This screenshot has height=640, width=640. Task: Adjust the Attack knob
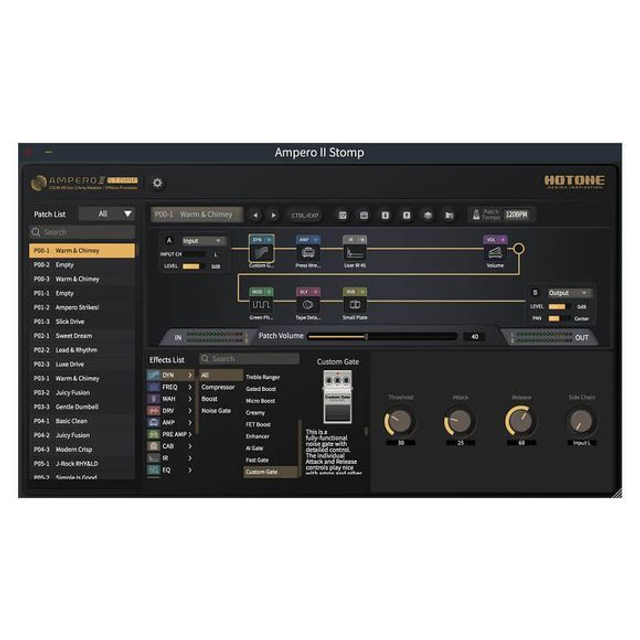[460, 421]
